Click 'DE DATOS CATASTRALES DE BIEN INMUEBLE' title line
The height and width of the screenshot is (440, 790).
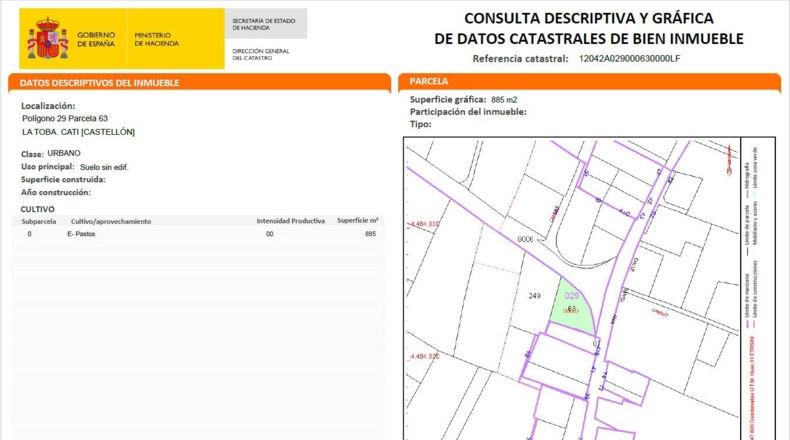(588, 39)
